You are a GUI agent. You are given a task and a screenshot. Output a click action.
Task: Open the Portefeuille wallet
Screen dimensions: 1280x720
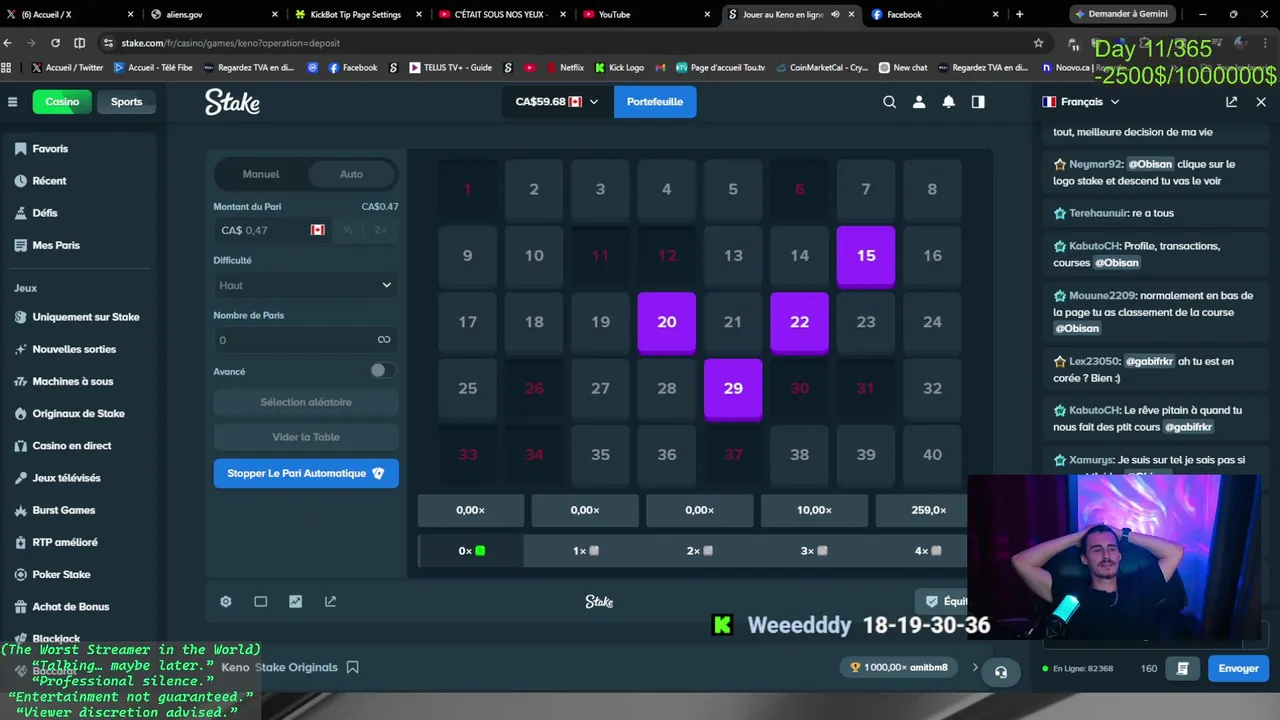pyautogui.click(x=655, y=102)
